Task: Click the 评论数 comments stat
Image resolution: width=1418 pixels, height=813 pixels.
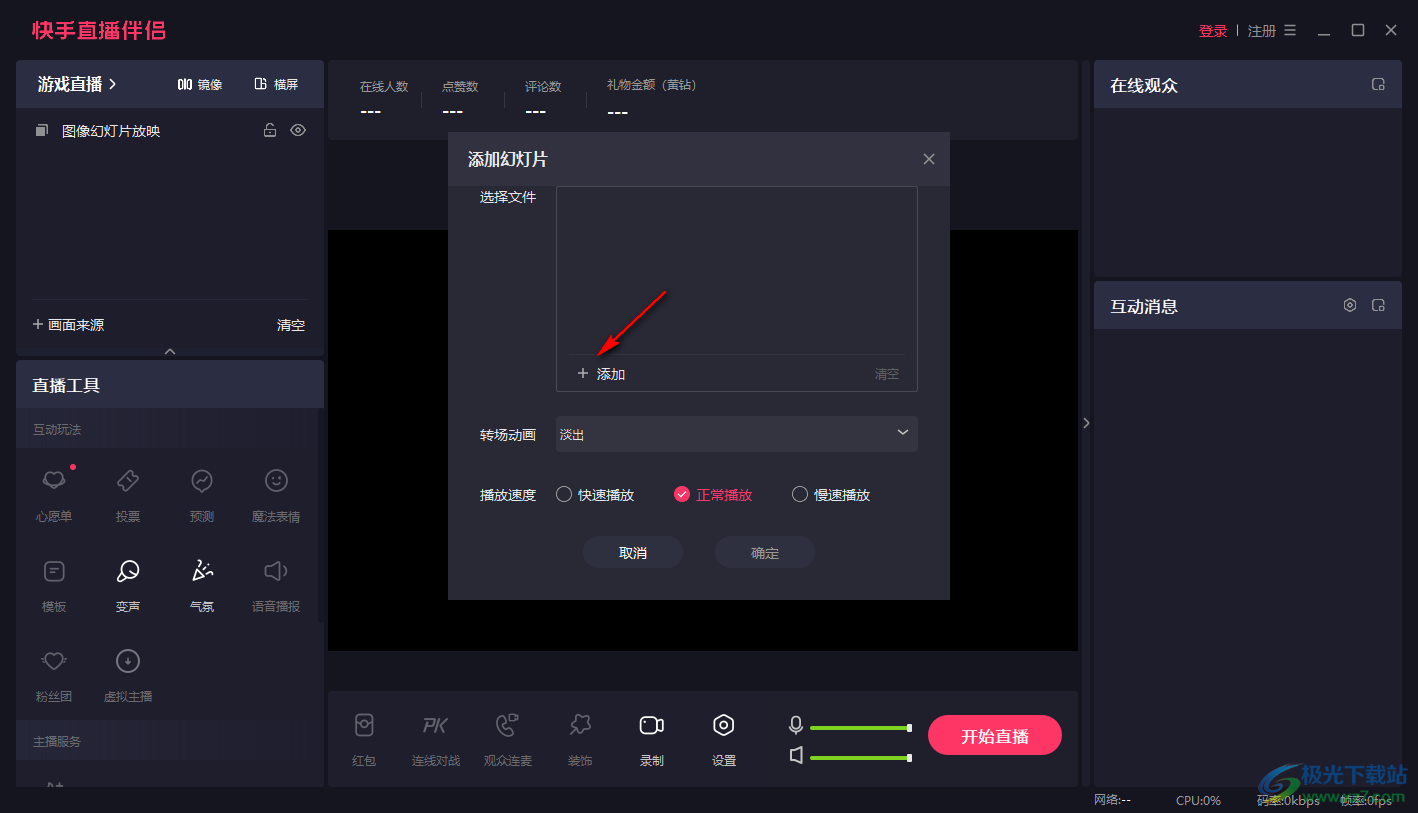Action: pos(543,99)
